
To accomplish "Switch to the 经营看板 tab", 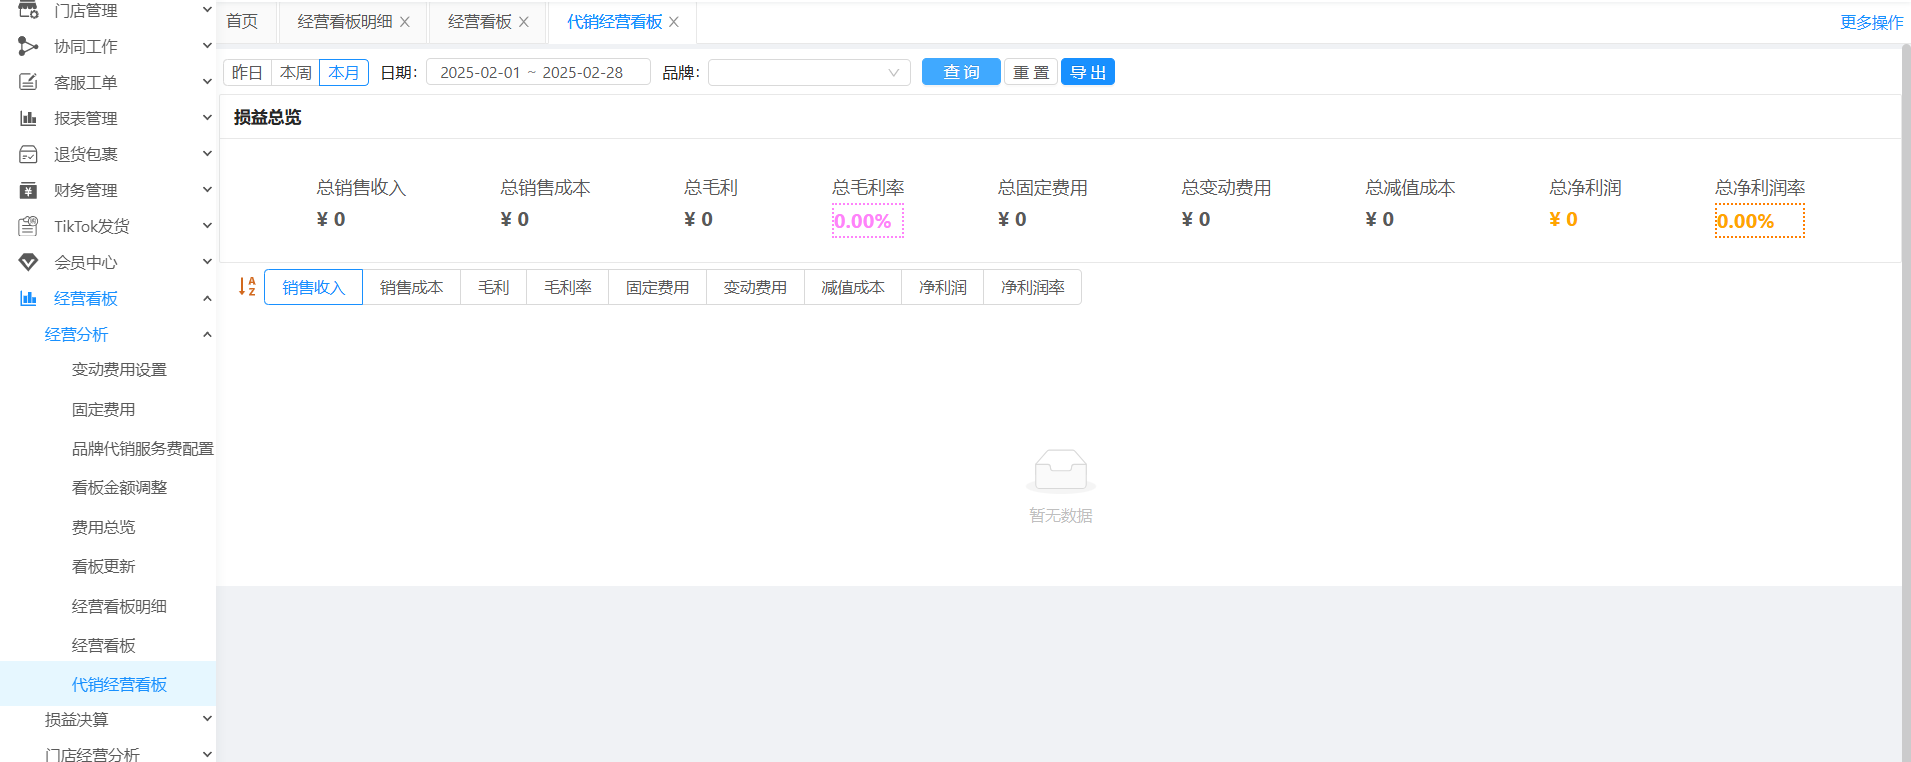I will [x=479, y=22].
